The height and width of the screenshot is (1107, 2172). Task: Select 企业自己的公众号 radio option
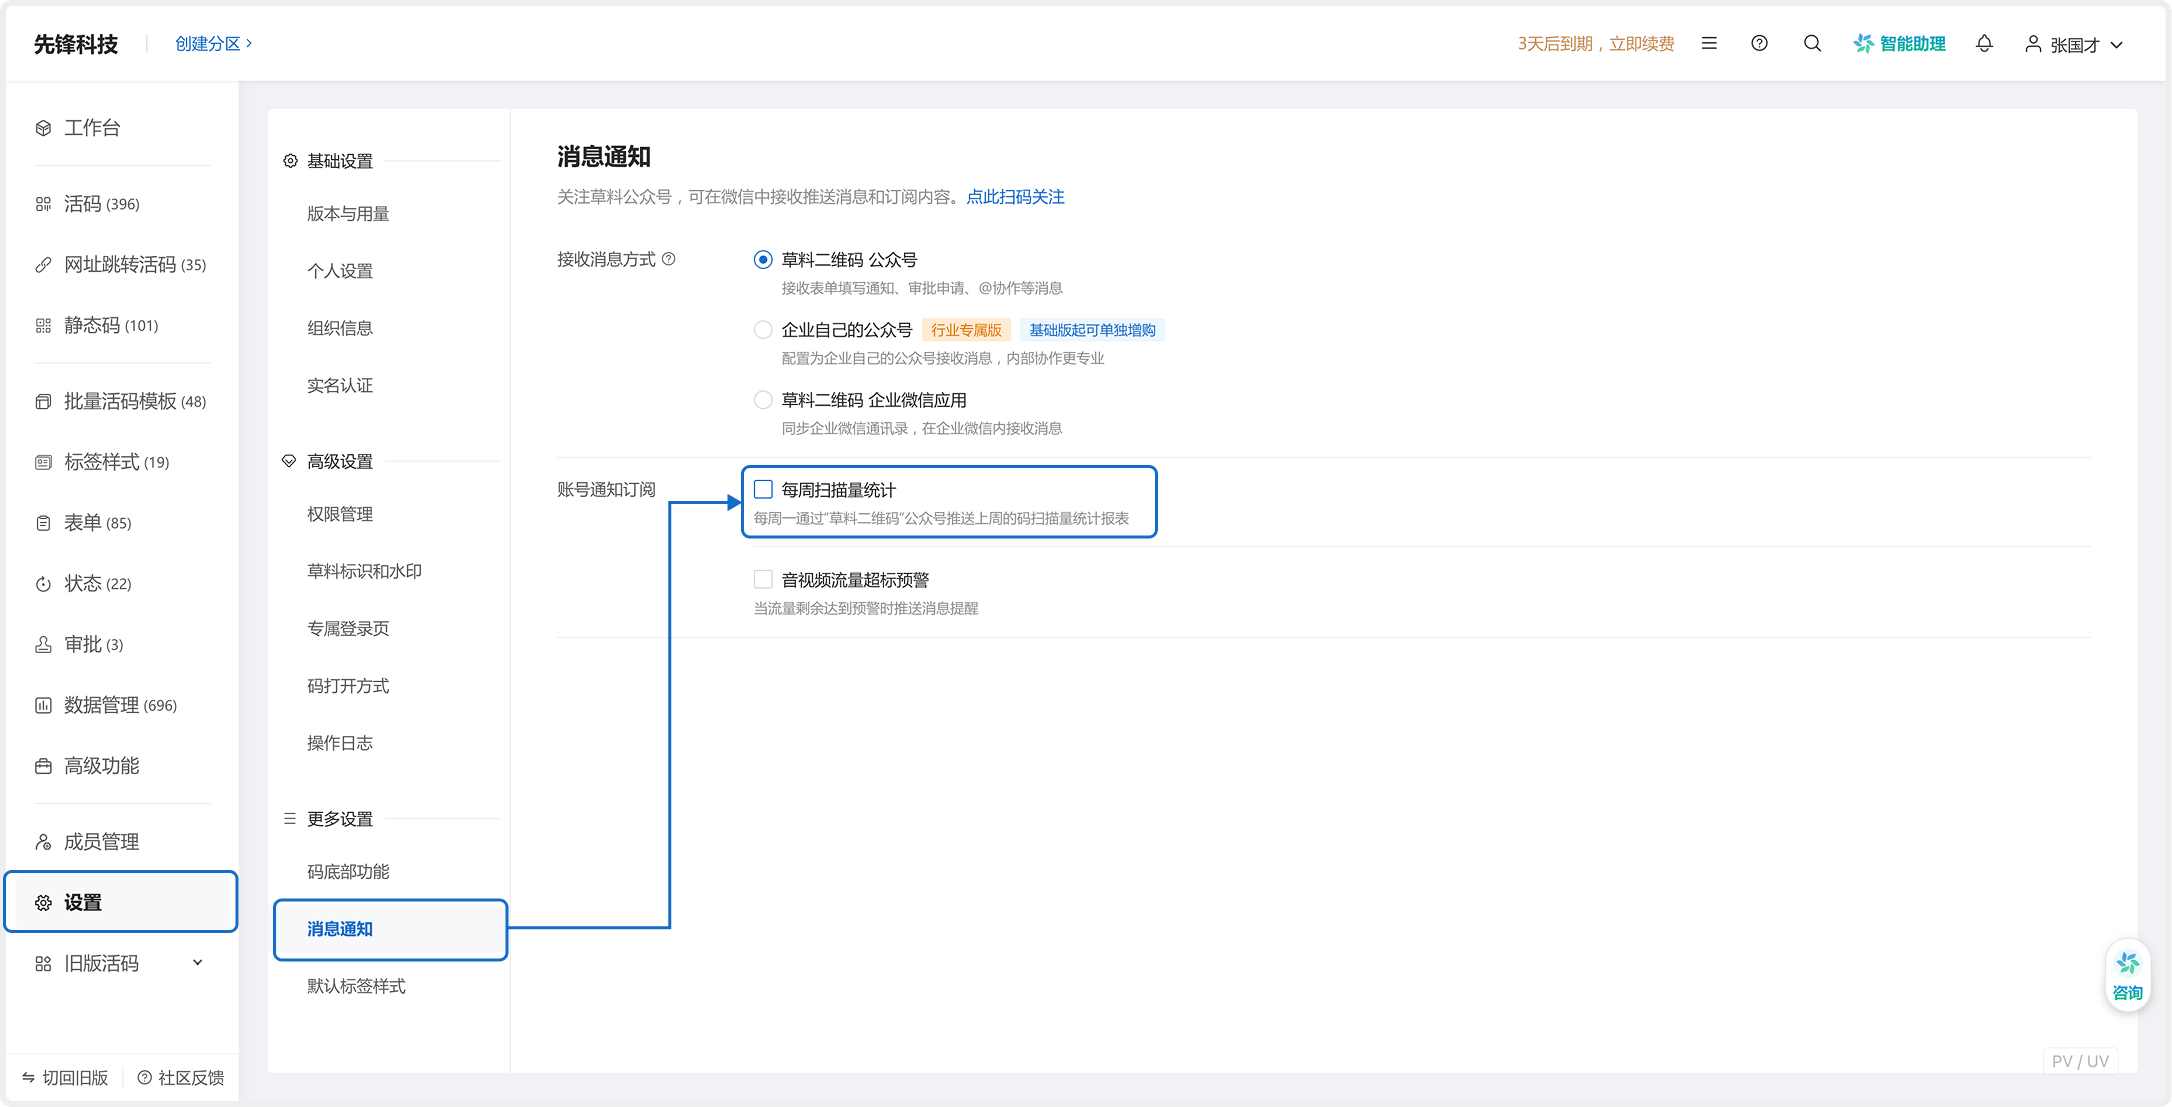pyautogui.click(x=763, y=329)
